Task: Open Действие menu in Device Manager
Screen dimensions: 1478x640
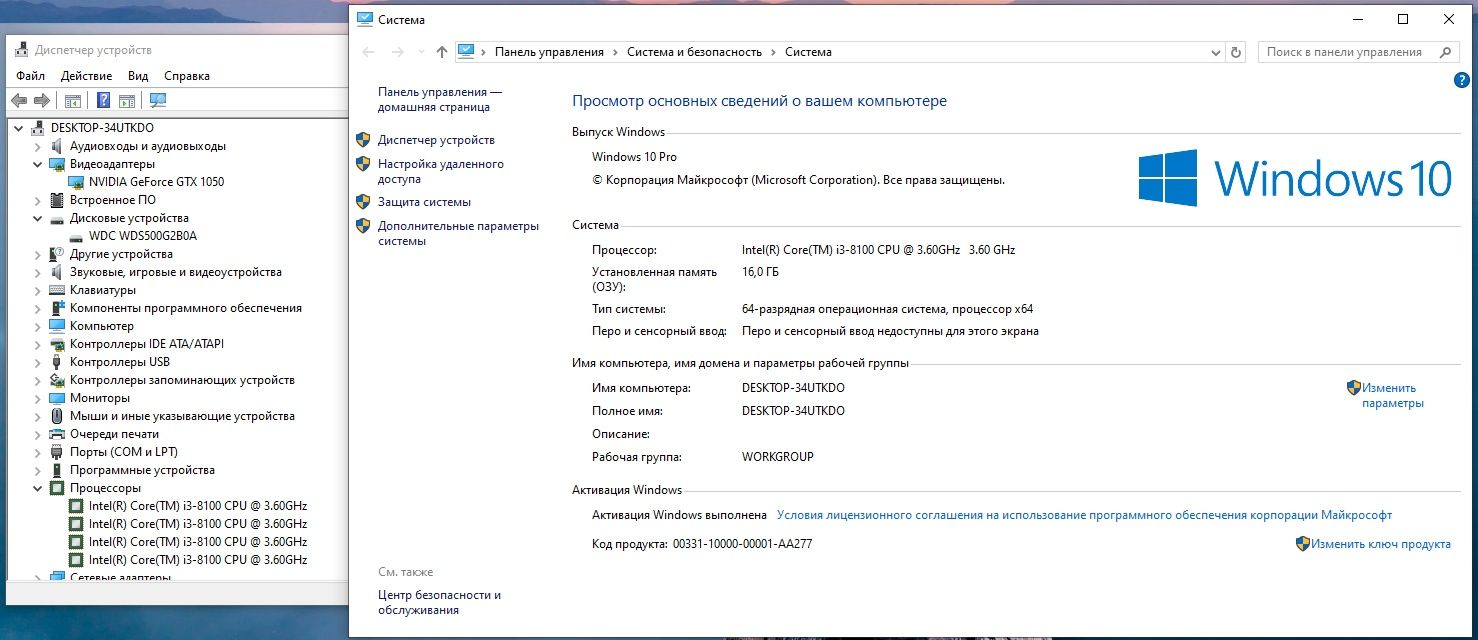Action: 86,76
